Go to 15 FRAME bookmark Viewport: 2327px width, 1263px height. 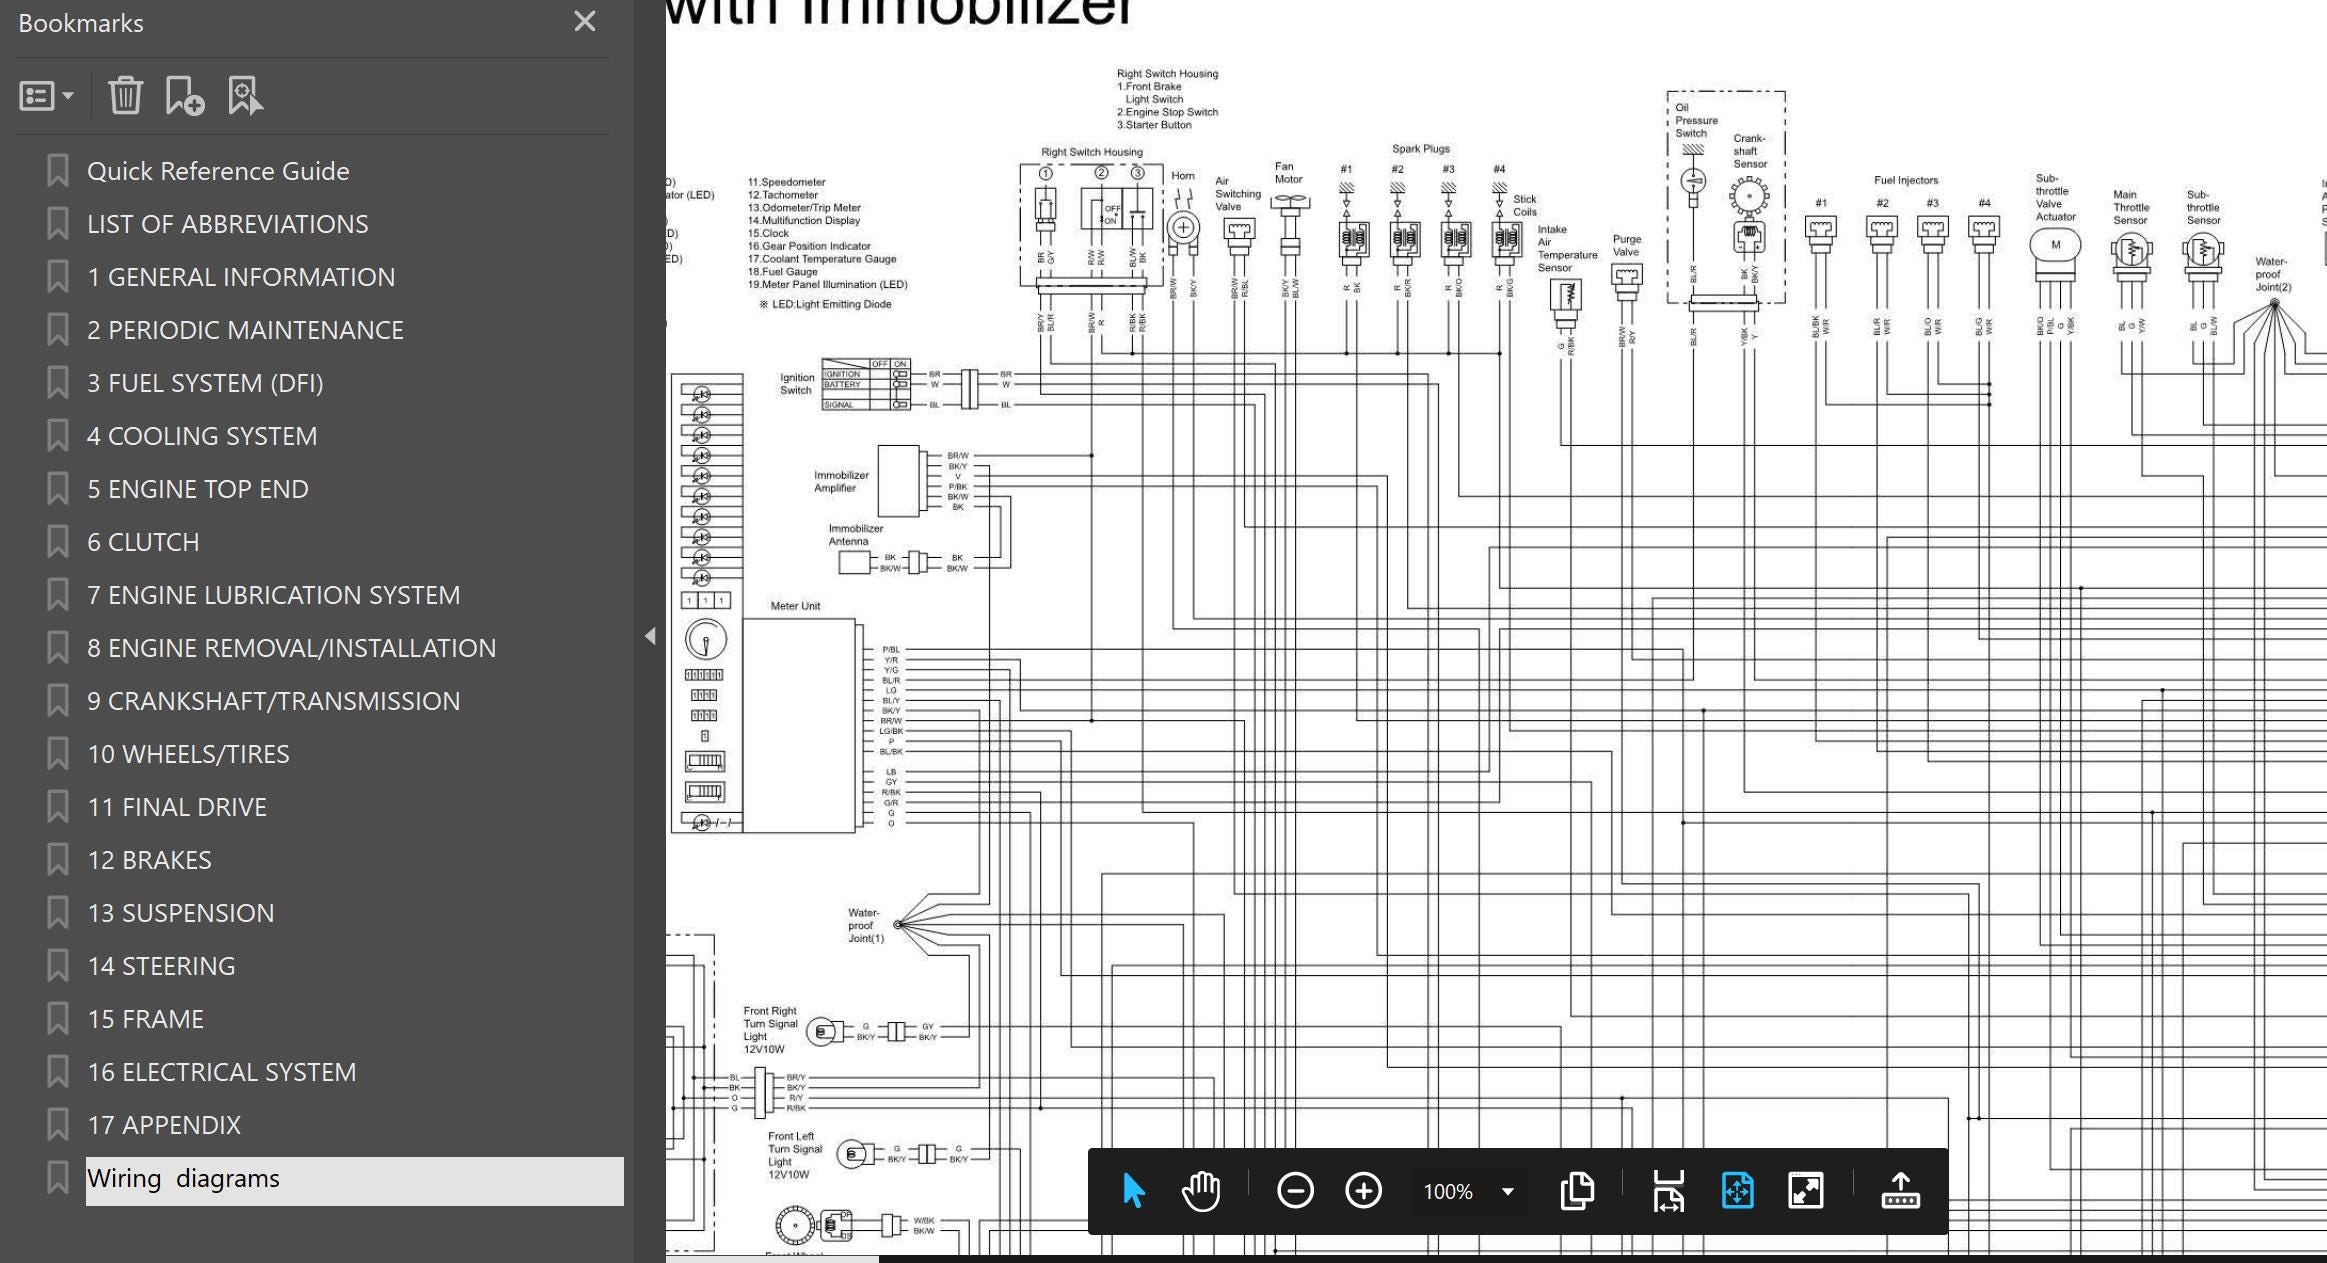(x=145, y=1019)
